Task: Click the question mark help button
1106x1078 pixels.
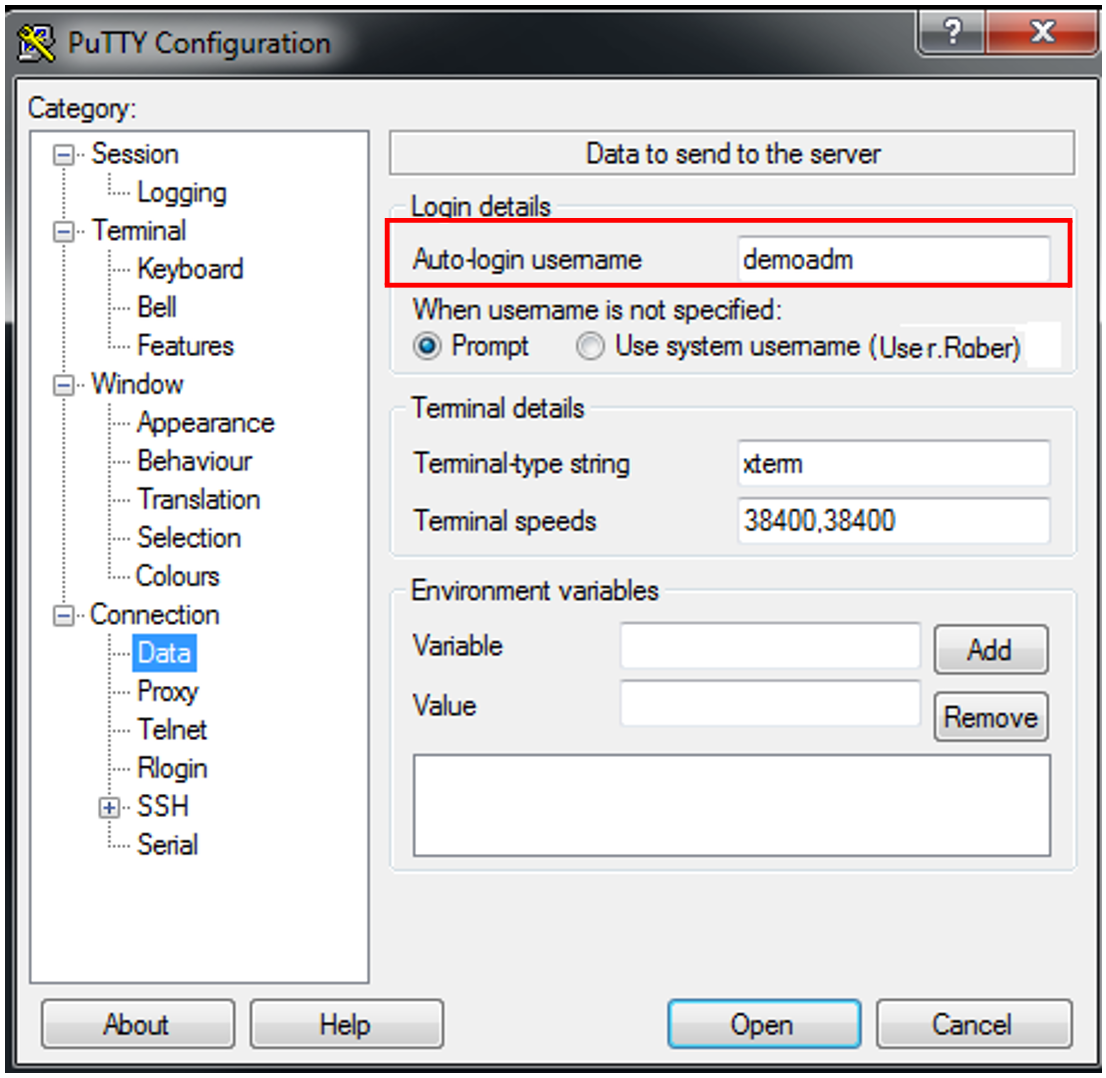Action: click(952, 32)
